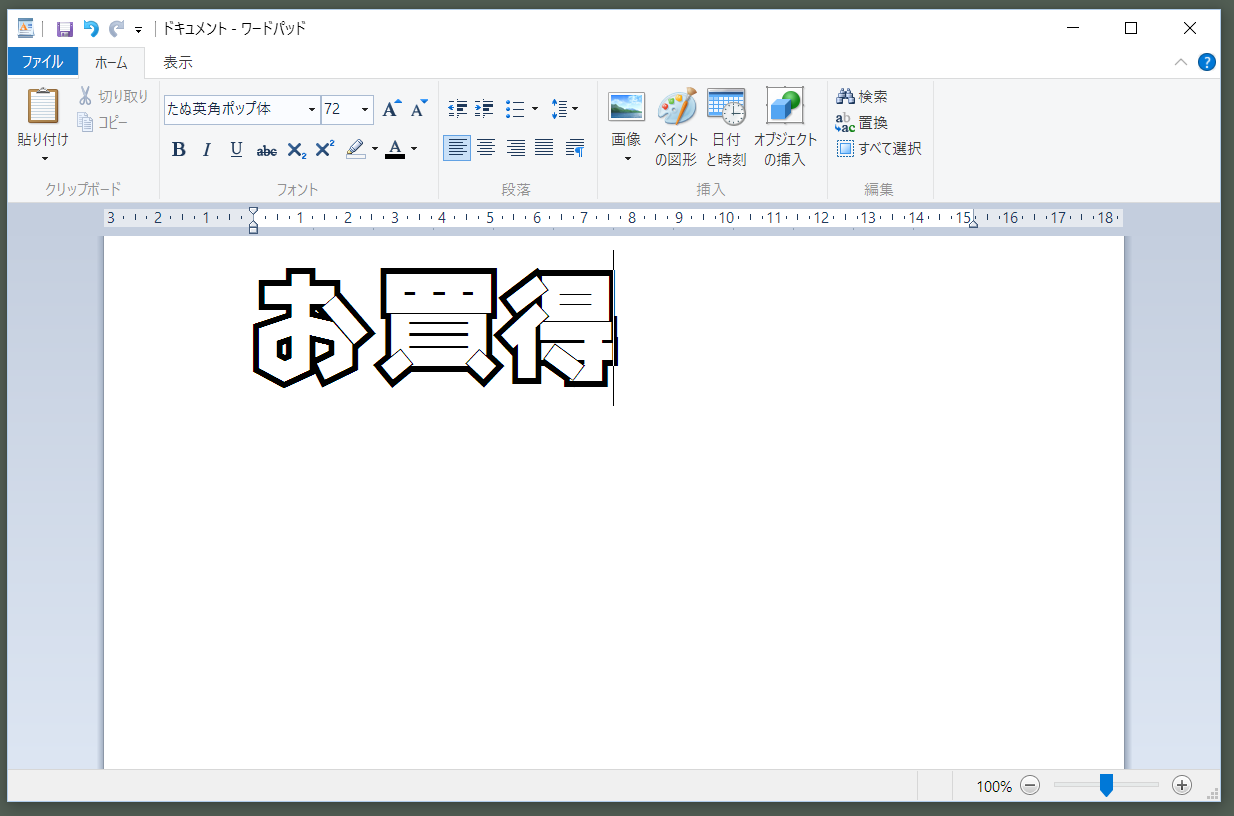Zoom out with the minus button

[x=1031, y=785]
